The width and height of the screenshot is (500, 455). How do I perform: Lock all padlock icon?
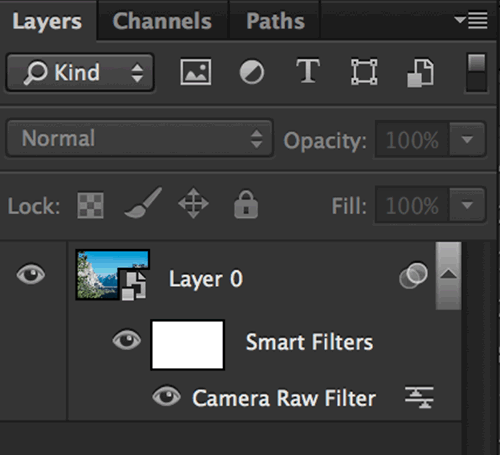246,204
